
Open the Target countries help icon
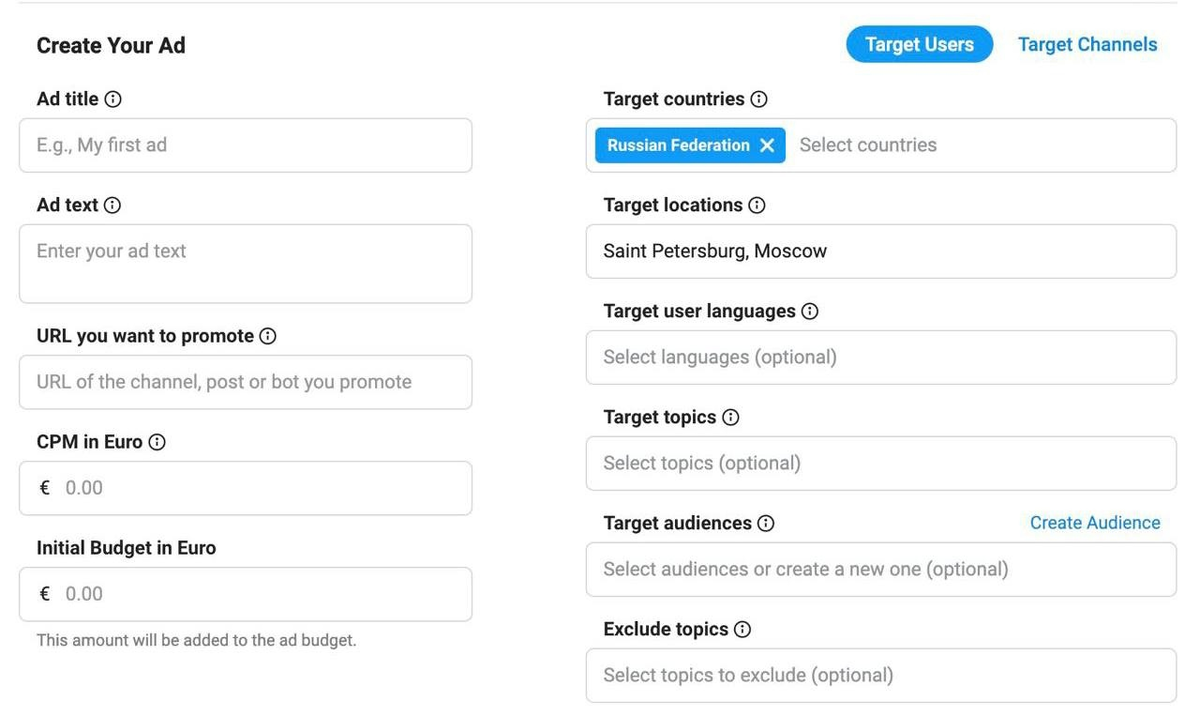760,99
